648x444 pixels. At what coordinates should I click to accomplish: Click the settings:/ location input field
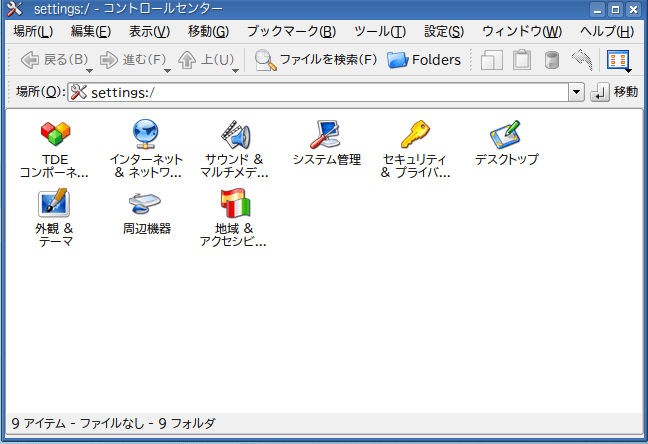click(x=318, y=92)
